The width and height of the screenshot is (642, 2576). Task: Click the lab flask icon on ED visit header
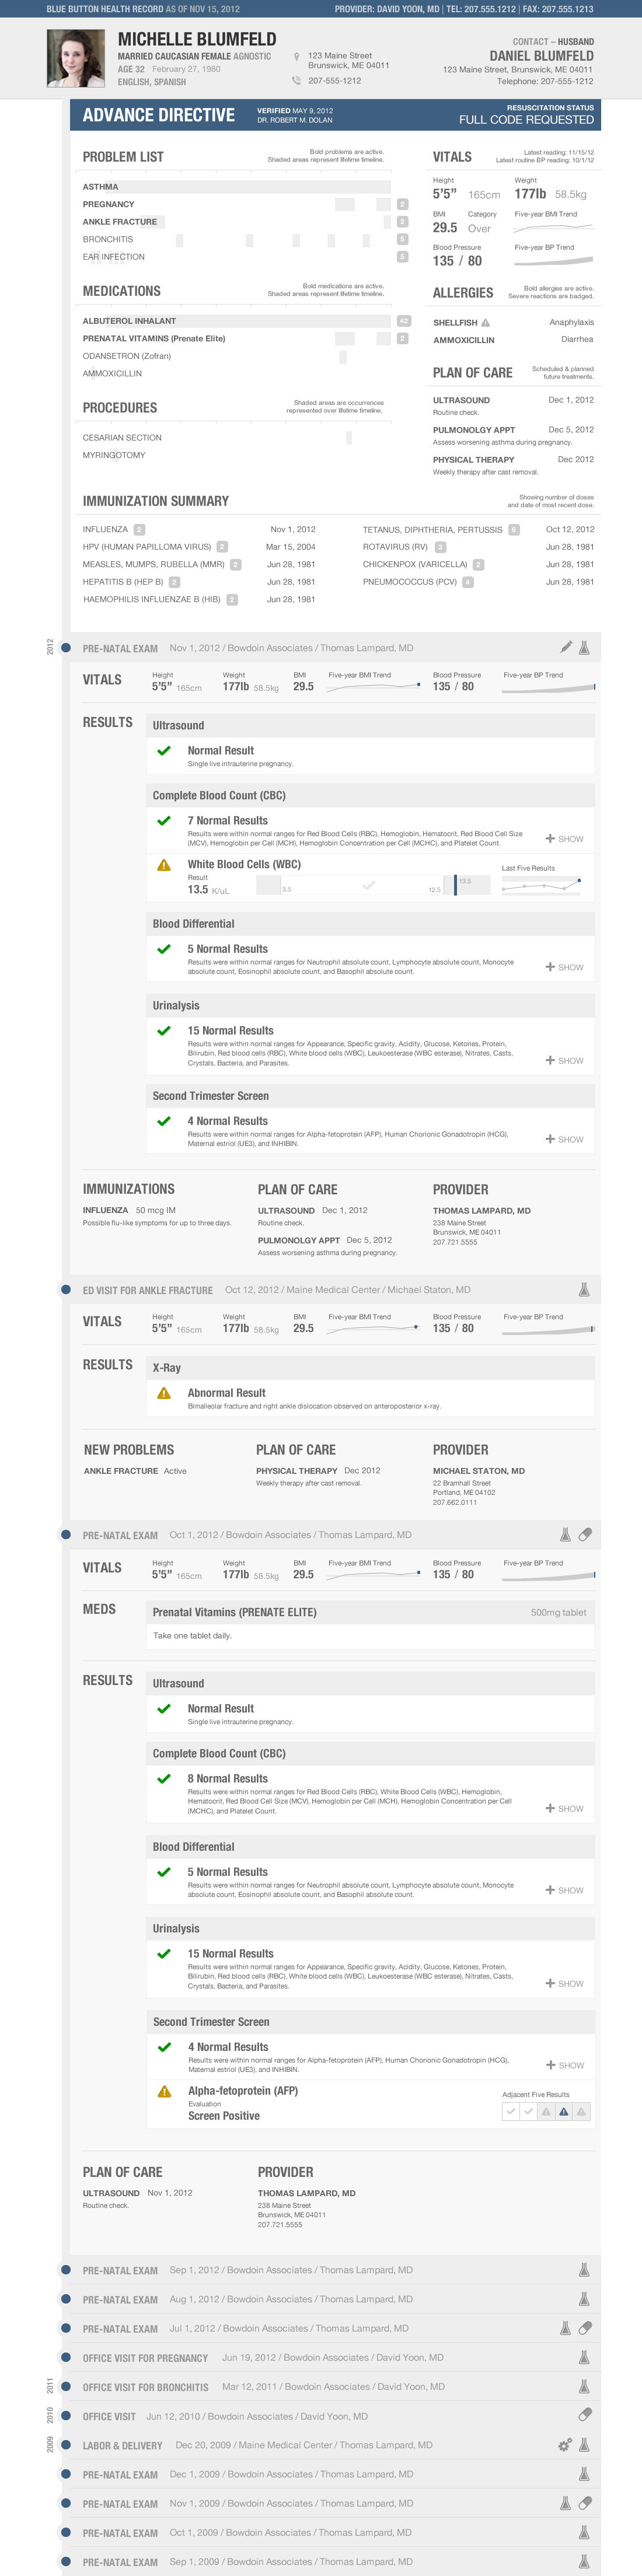584,1289
